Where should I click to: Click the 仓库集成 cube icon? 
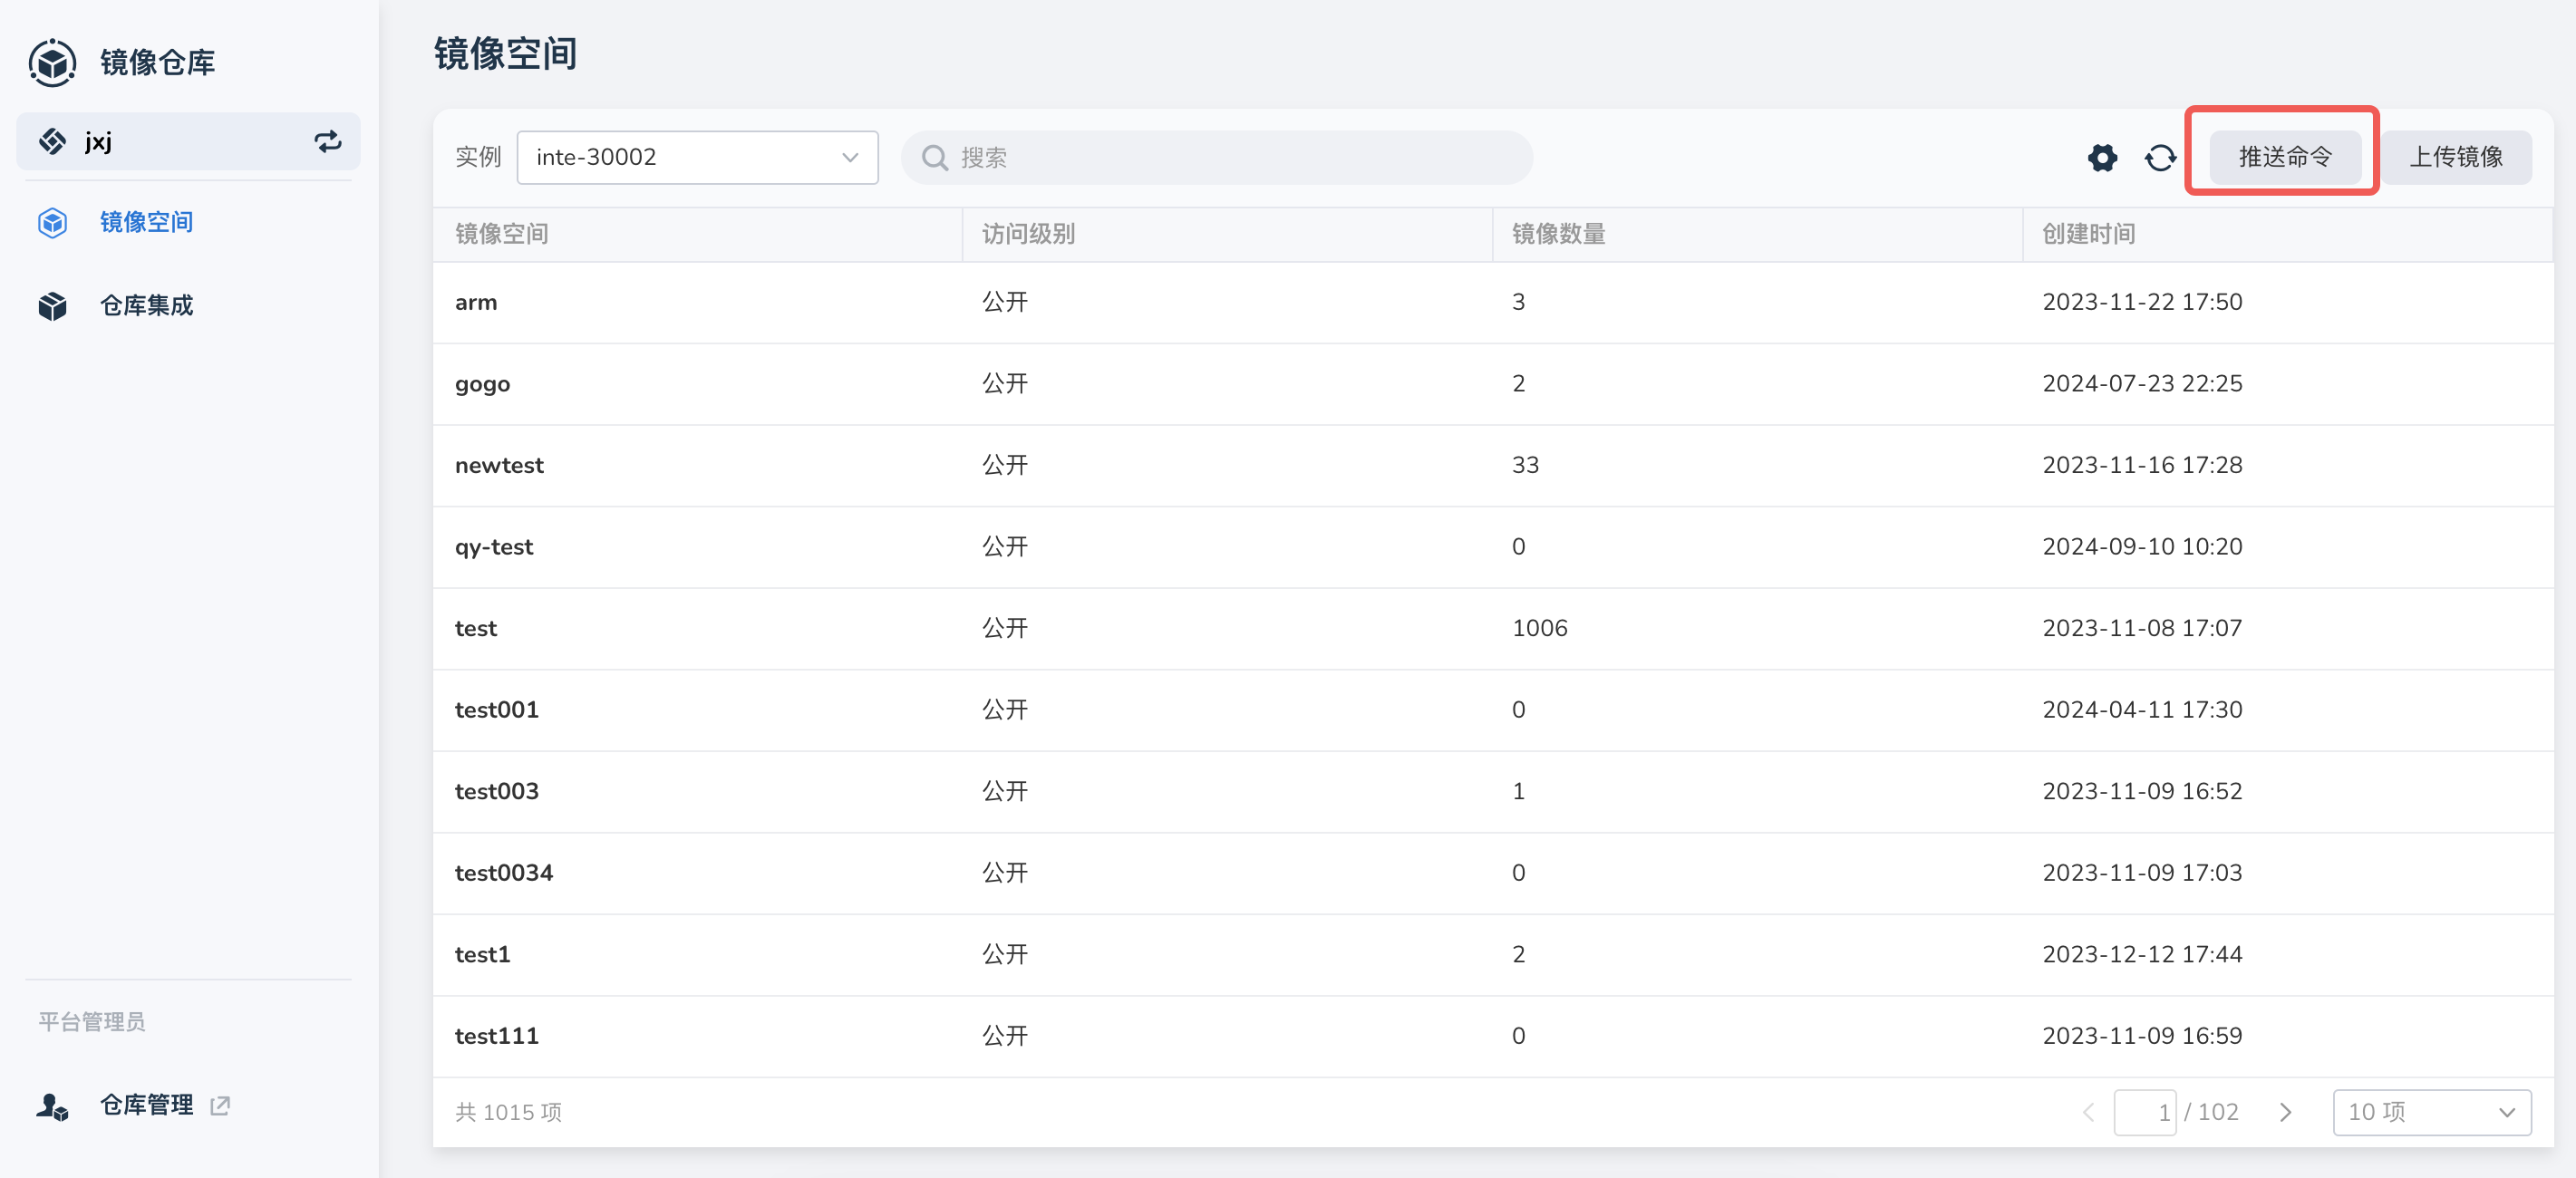52,306
